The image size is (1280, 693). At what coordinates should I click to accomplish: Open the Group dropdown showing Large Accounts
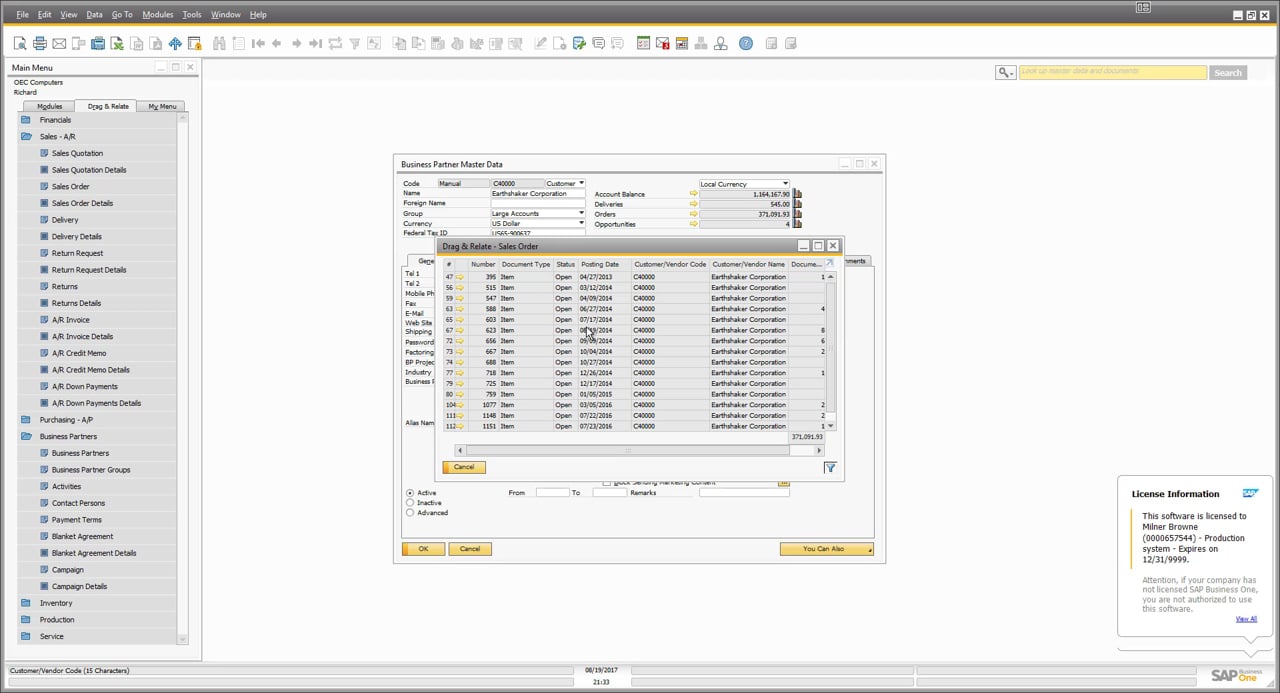pos(581,213)
